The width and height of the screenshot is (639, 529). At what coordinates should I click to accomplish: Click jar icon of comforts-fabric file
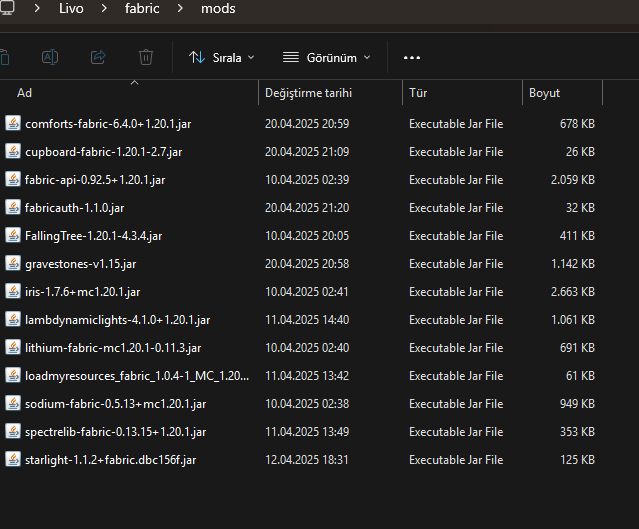[13, 123]
